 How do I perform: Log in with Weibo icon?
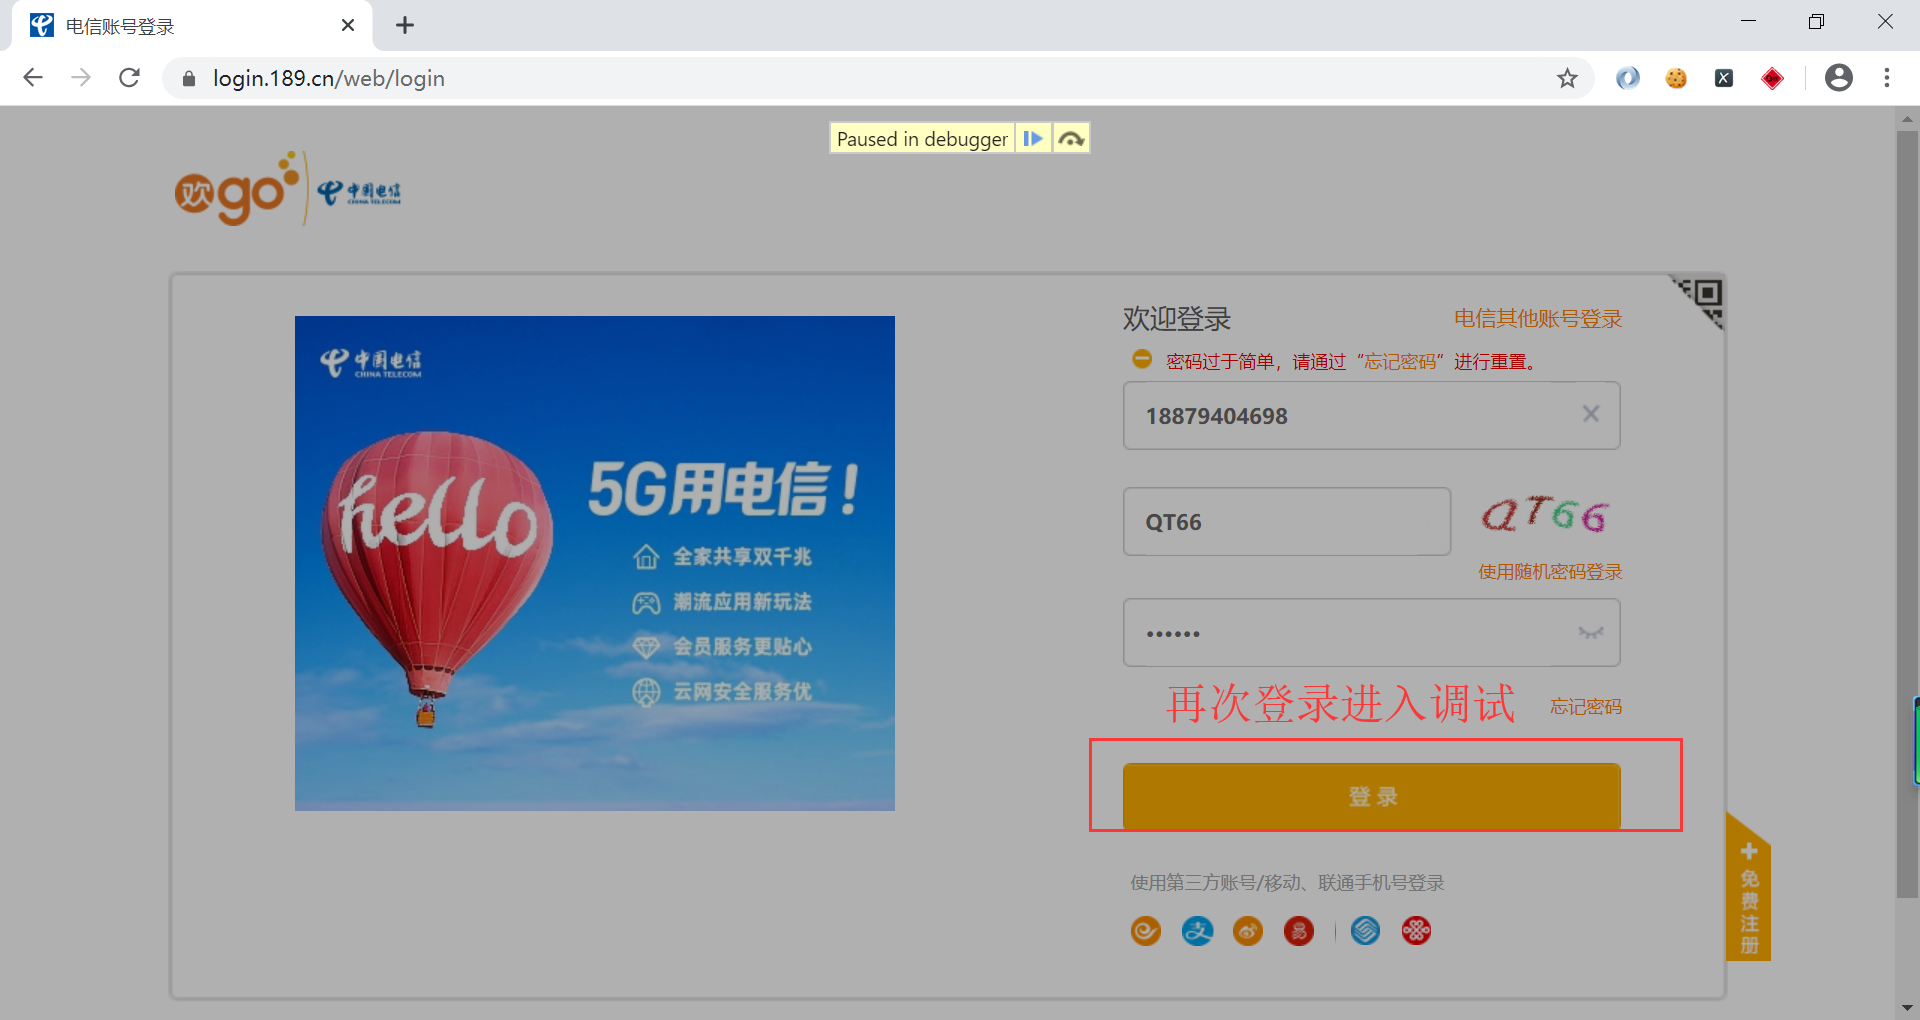point(1248,931)
